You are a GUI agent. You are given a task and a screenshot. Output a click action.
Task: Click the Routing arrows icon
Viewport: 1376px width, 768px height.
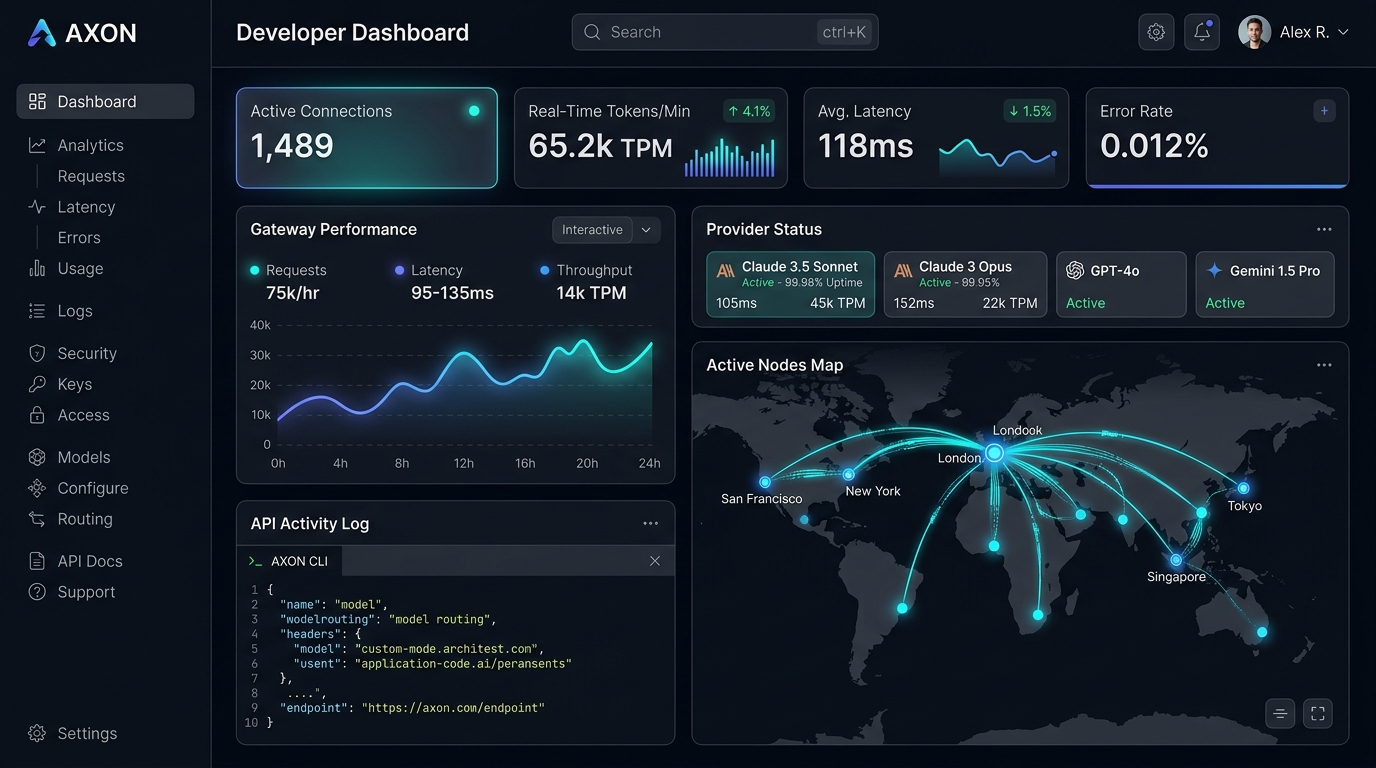pyautogui.click(x=37, y=519)
